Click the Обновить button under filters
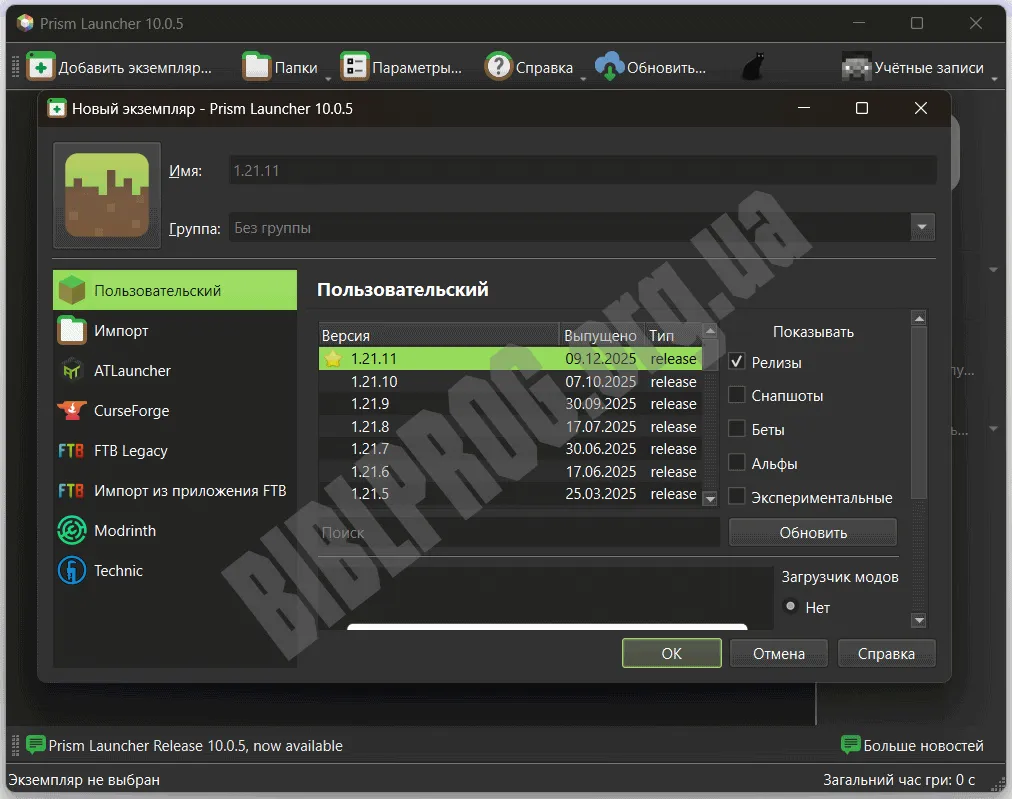1012x799 pixels. pos(813,532)
